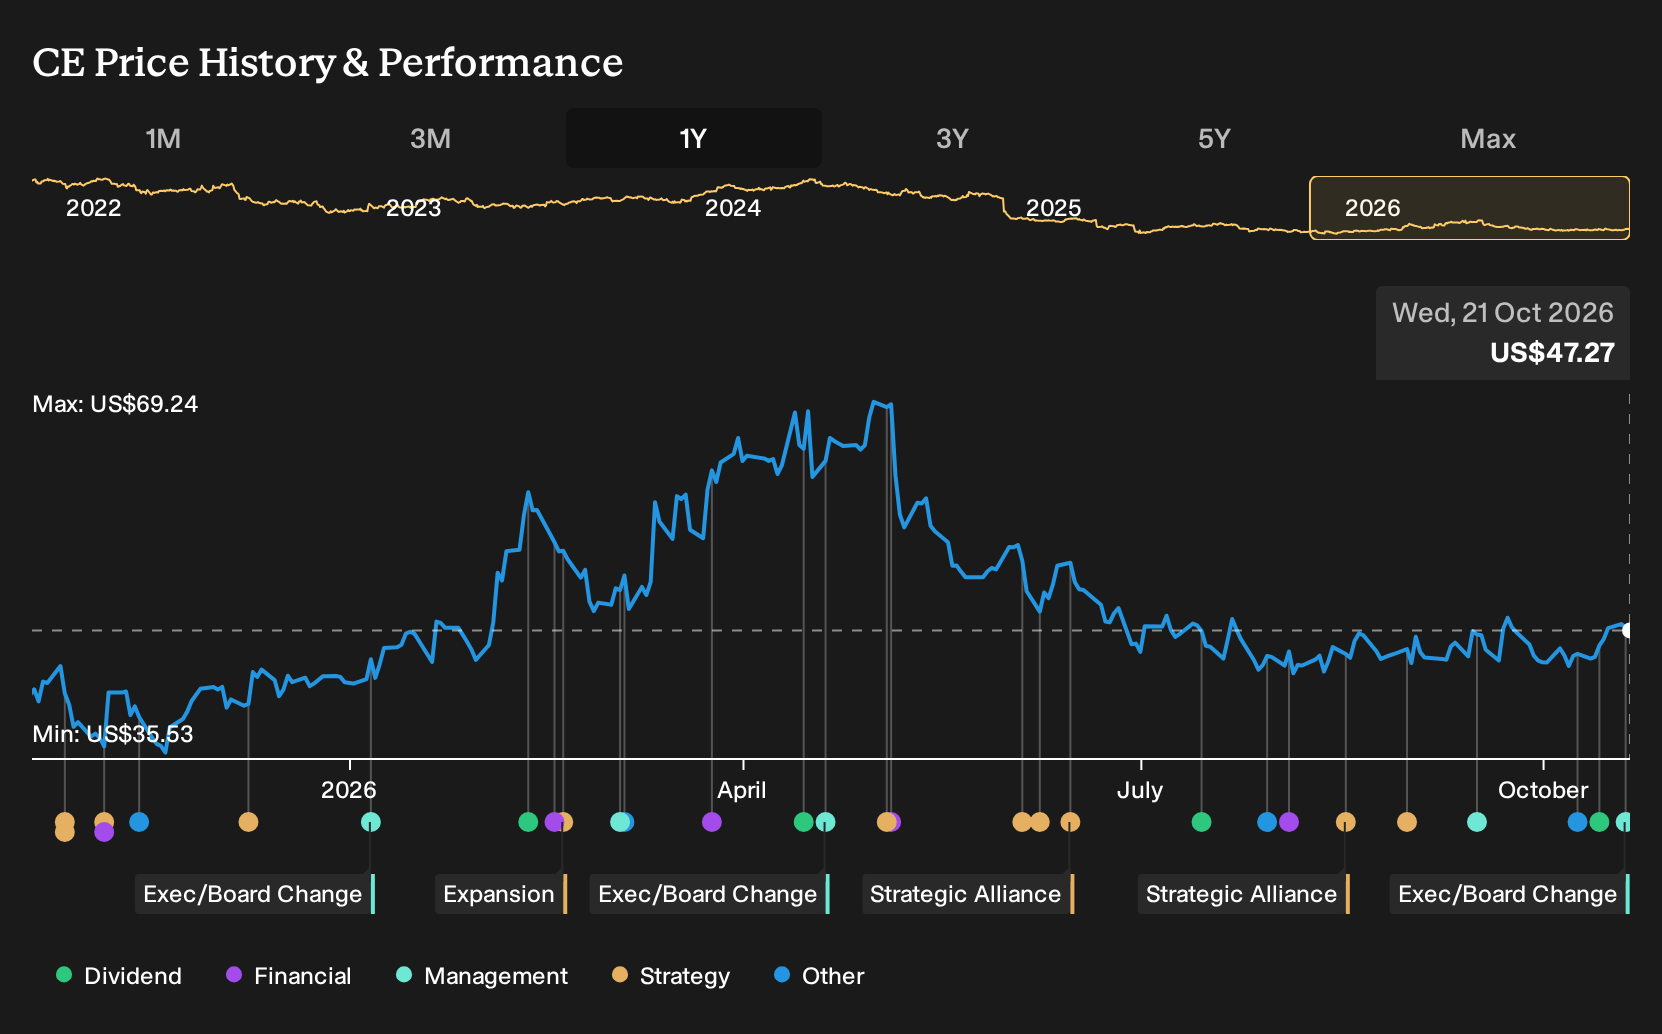
Task: Open the Exec/Board Change label near April
Action: (710, 894)
